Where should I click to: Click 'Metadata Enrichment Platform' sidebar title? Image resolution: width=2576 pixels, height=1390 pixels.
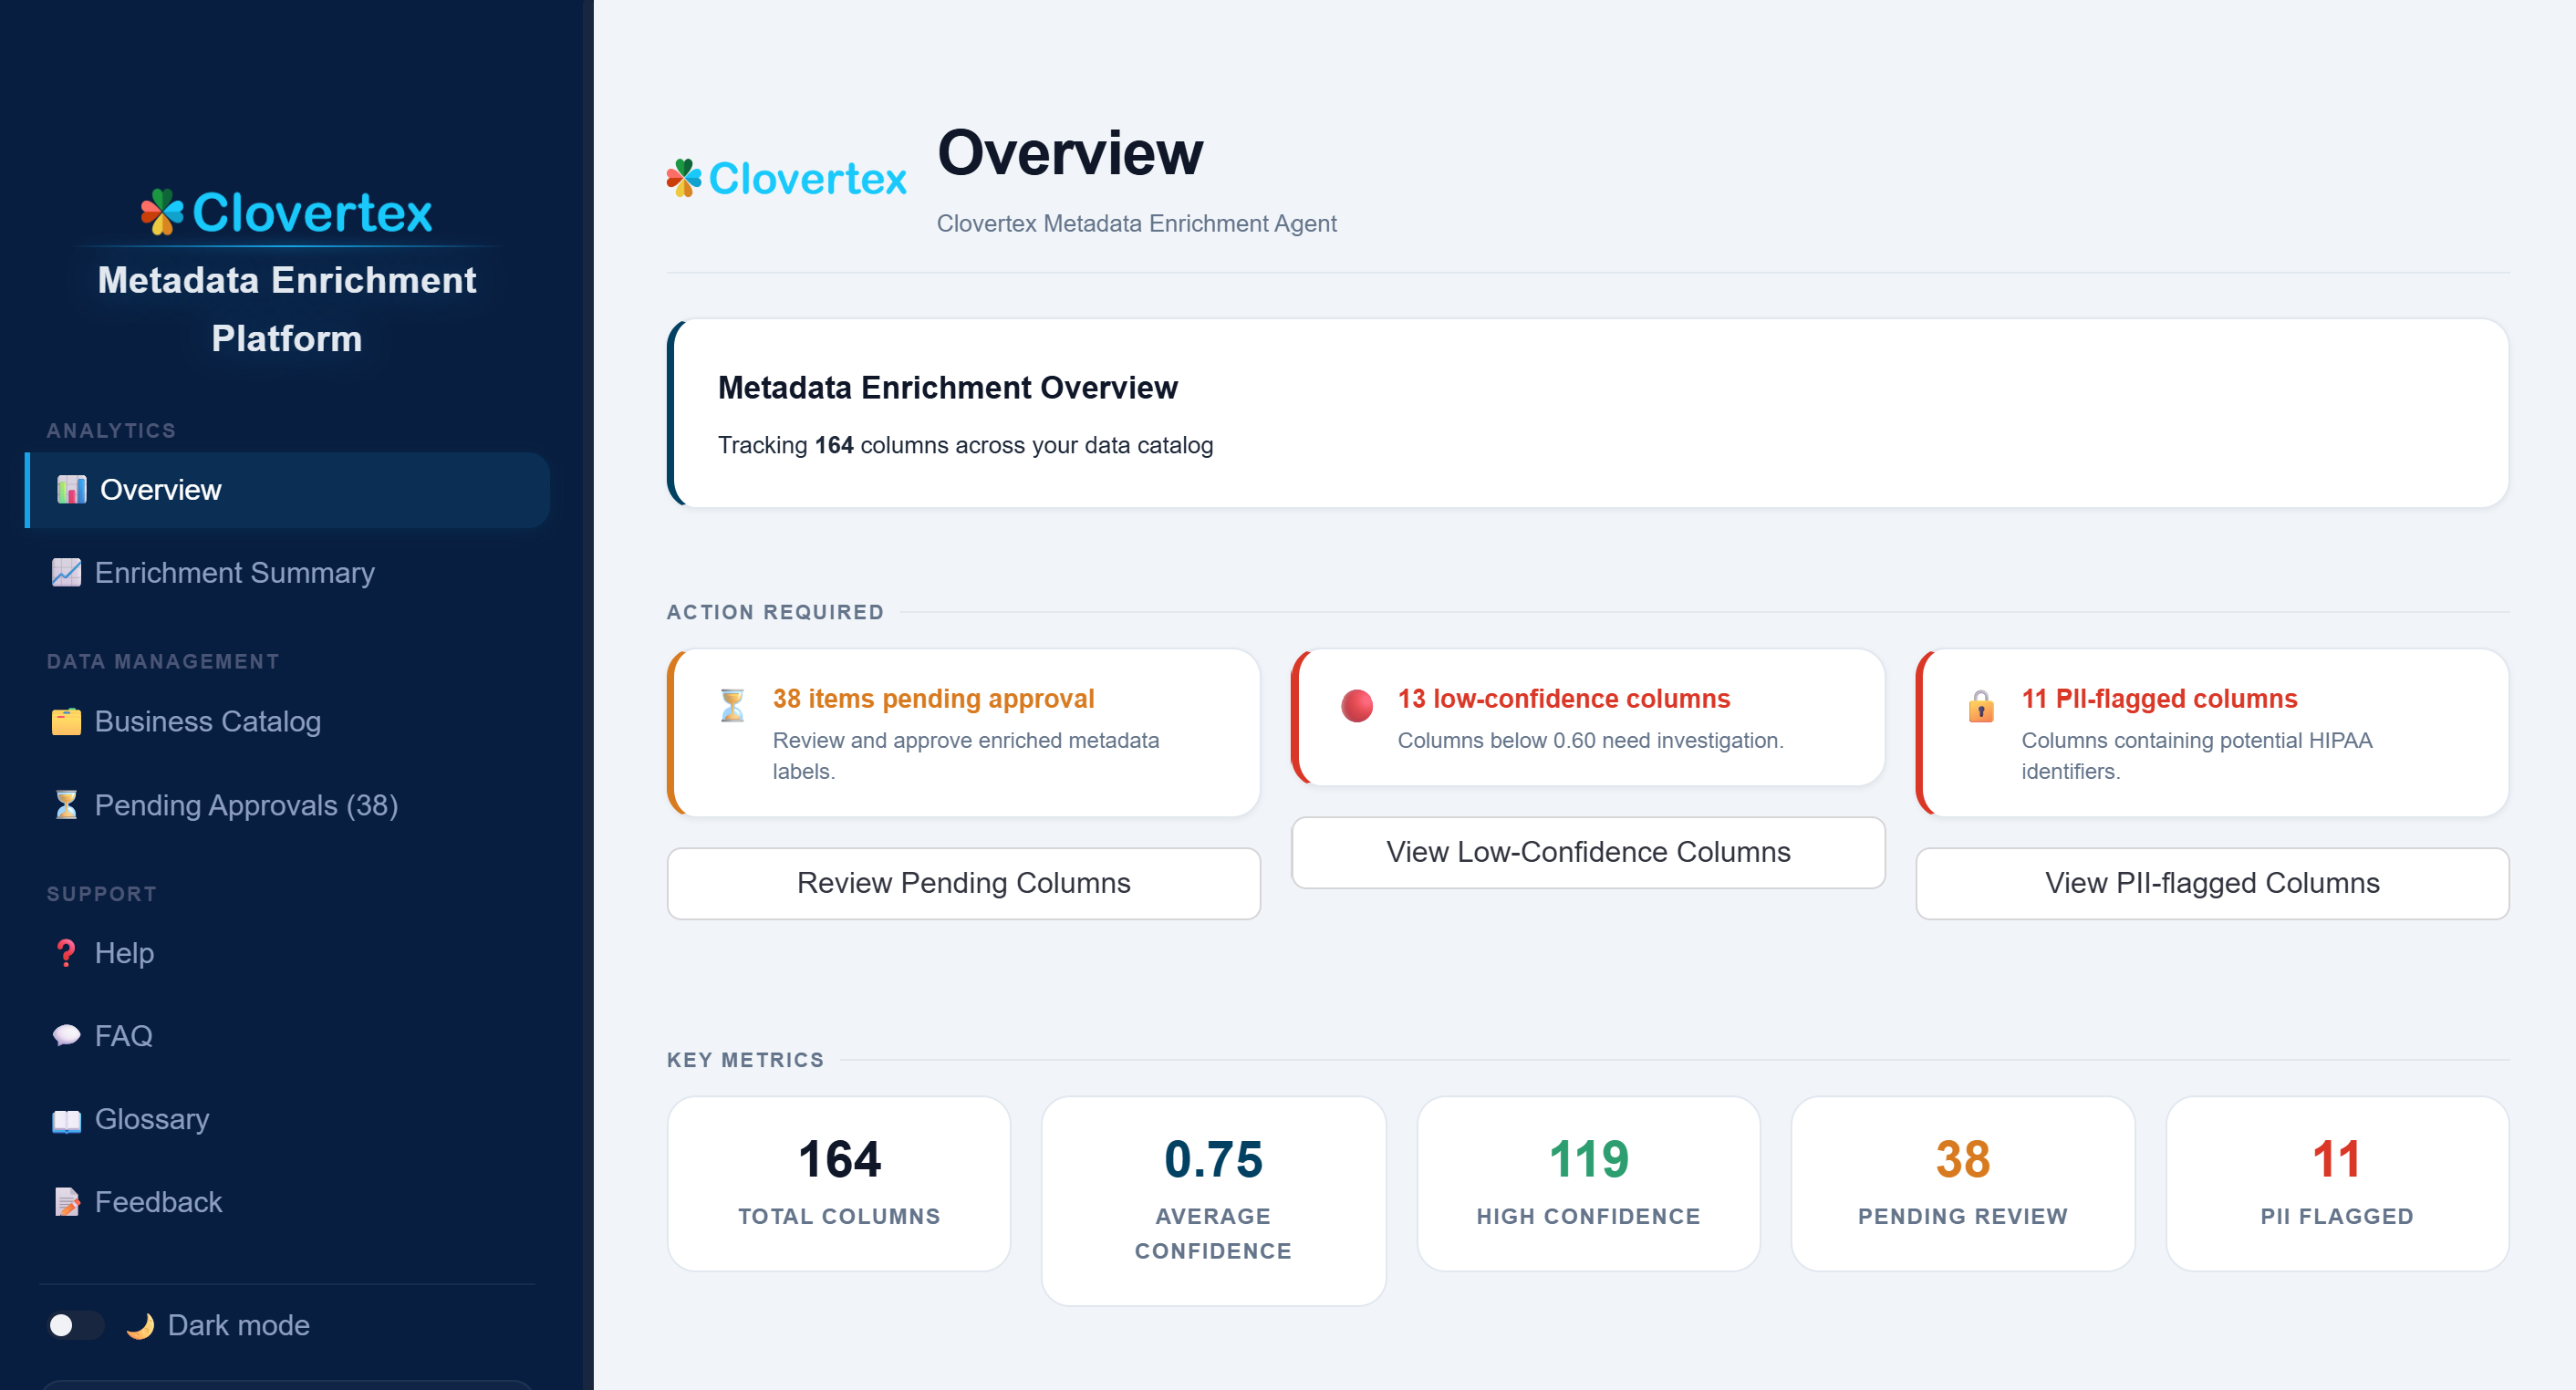(286, 309)
